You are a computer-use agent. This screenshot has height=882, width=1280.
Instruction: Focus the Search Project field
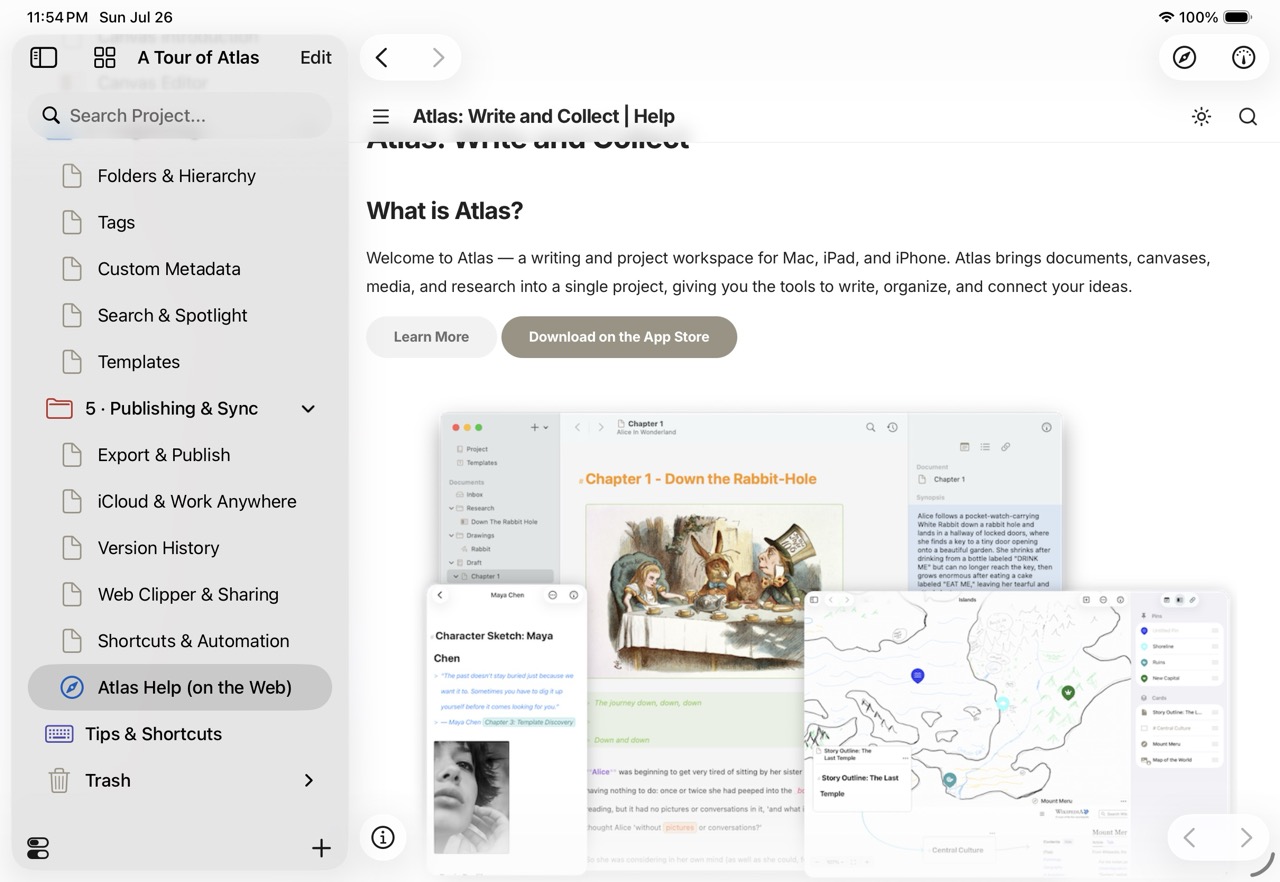180,116
